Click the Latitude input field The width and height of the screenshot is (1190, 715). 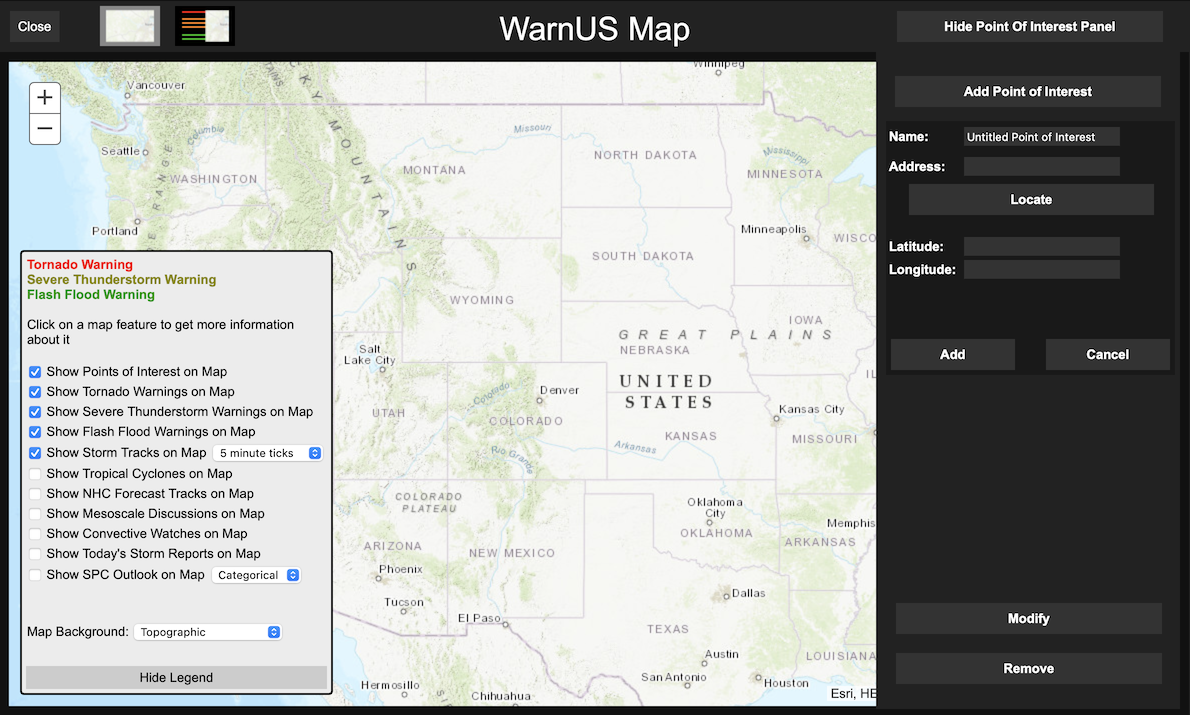(1041, 246)
